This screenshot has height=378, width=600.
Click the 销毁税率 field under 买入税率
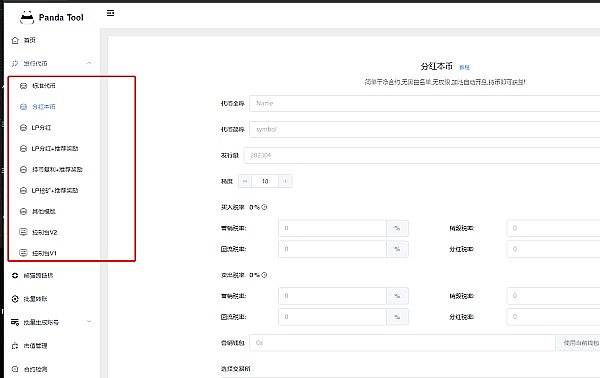(x=553, y=228)
